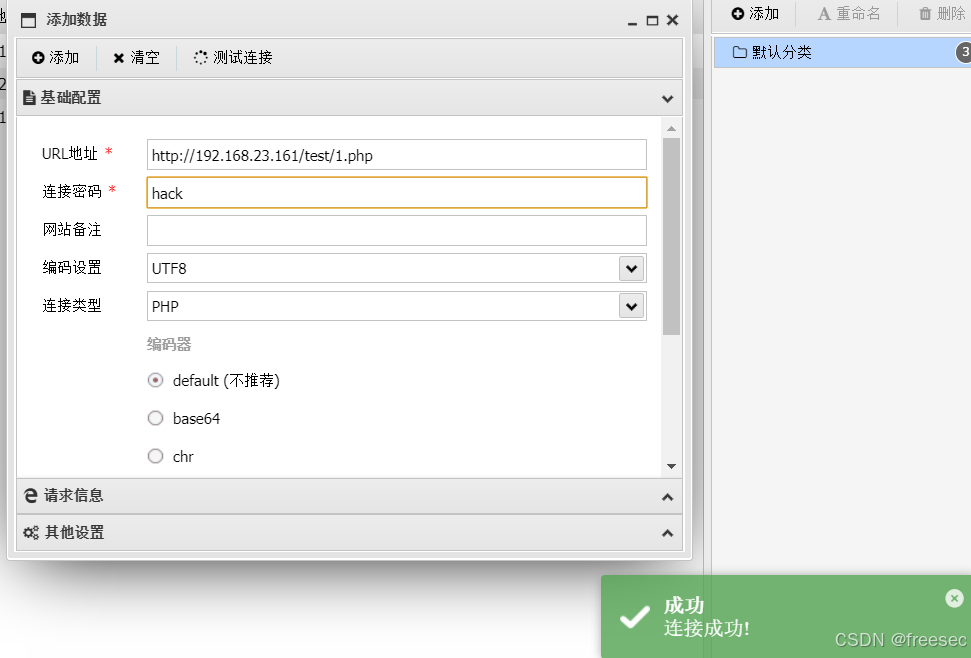Image resolution: width=971 pixels, height=658 pixels.
Task: Click the scrollbar down arrow in the form
Action: point(671,466)
